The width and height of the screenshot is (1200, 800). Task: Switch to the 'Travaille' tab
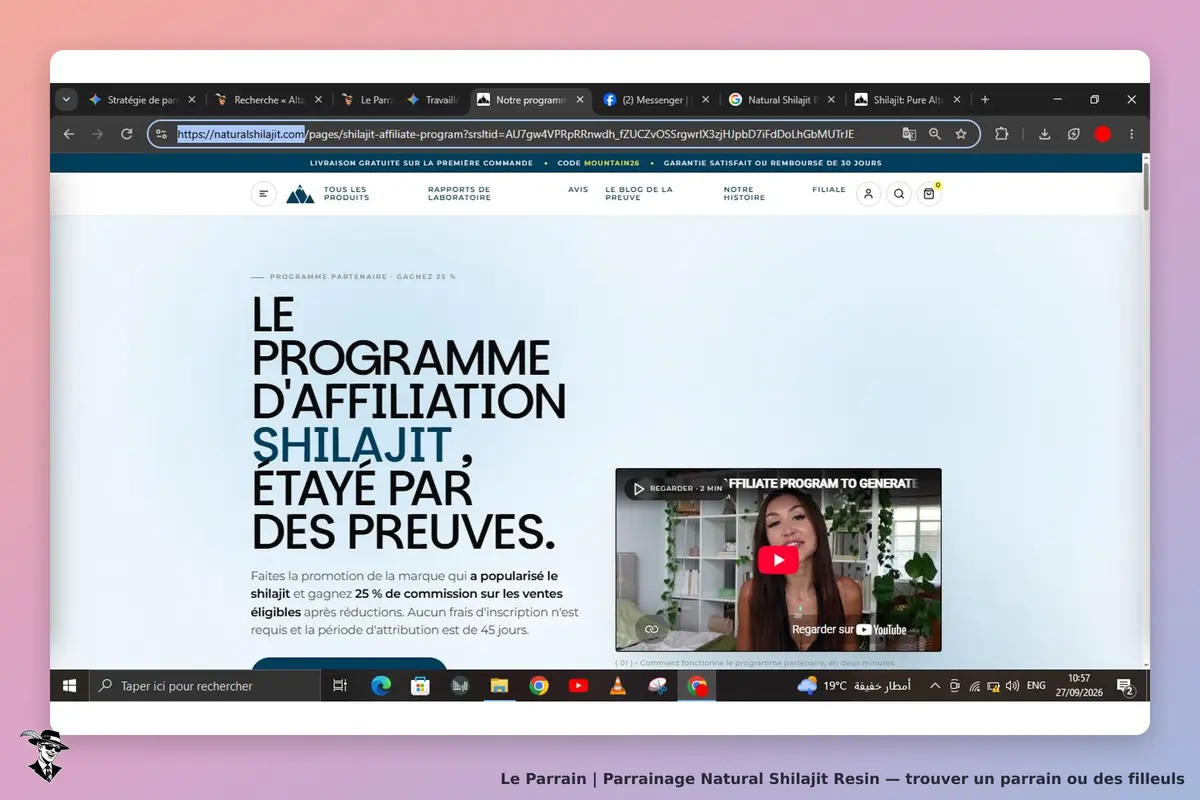pos(432,100)
